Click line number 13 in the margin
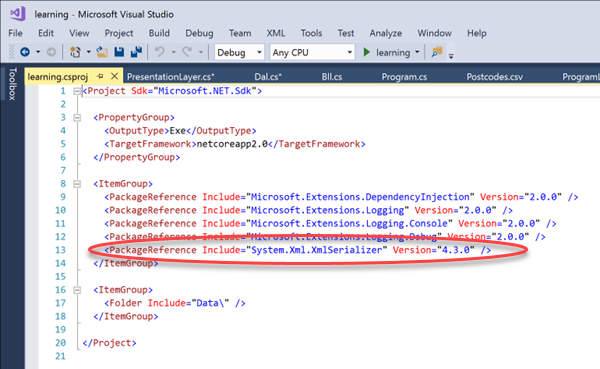Screen dimensions: 600x369 (60, 250)
